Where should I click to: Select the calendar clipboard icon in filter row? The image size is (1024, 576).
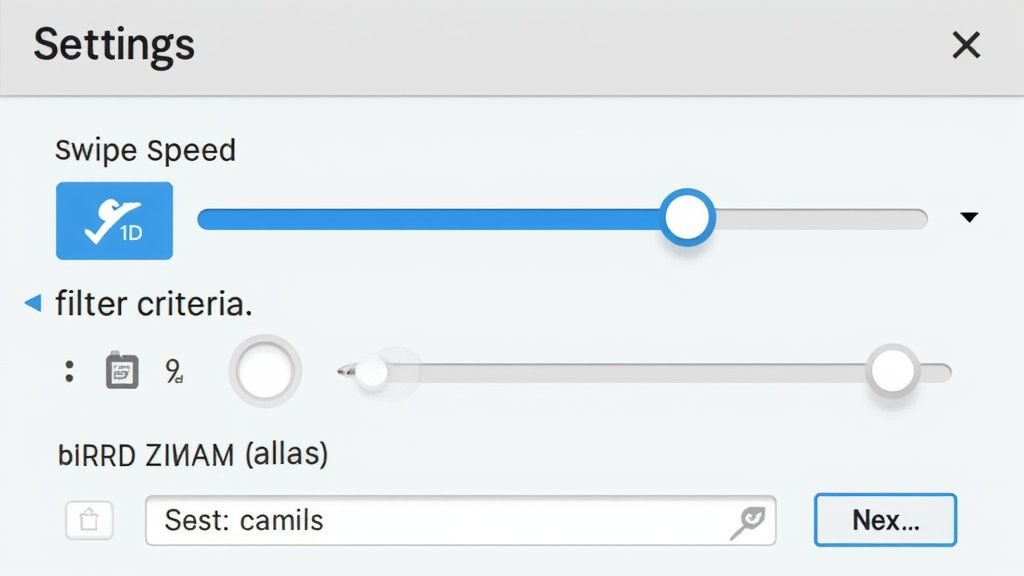pyautogui.click(x=122, y=370)
